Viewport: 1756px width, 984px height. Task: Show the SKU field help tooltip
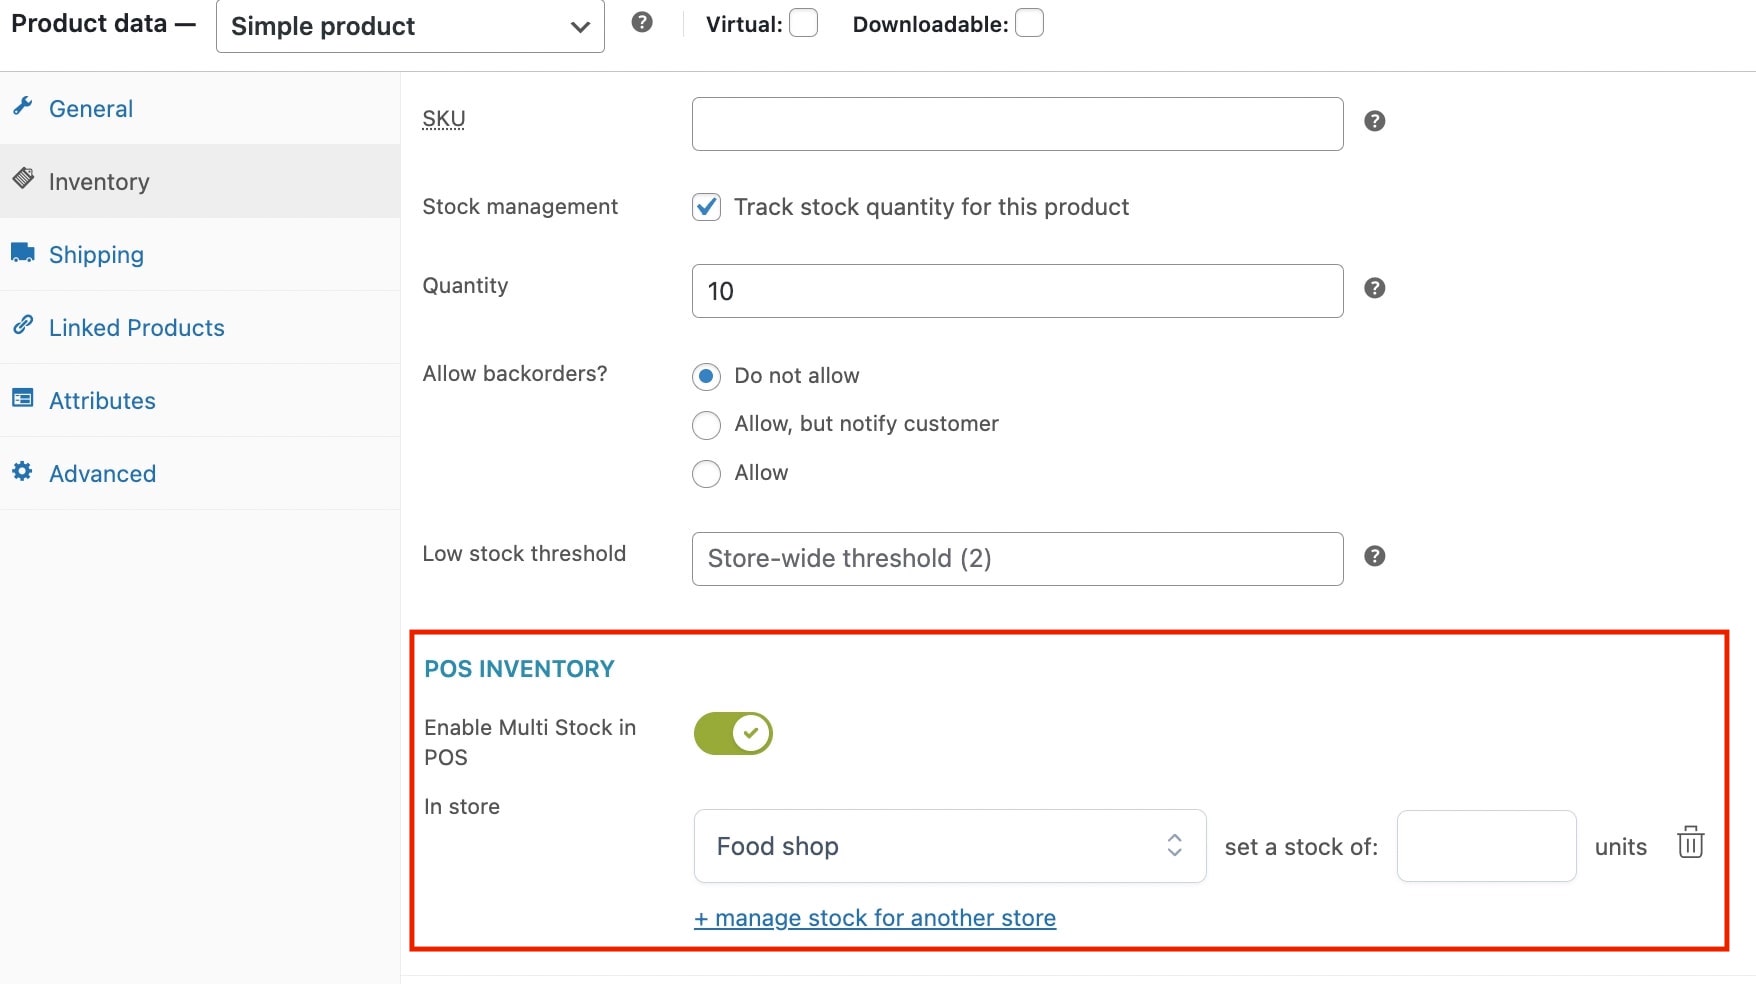[x=1375, y=121]
